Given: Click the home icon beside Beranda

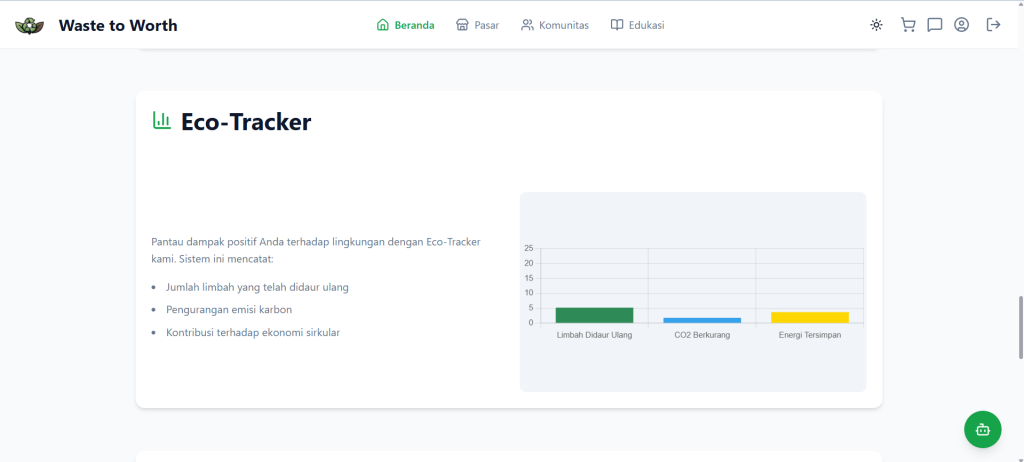Looking at the screenshot, I should click(x=382, y=25).
